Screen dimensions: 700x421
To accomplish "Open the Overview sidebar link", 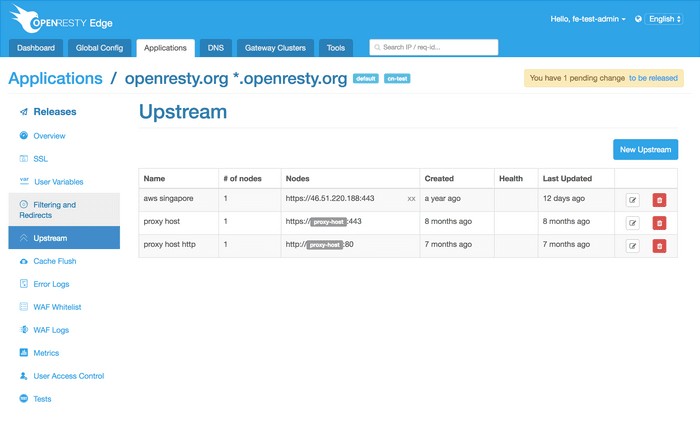I will click(x=49, y=136).
